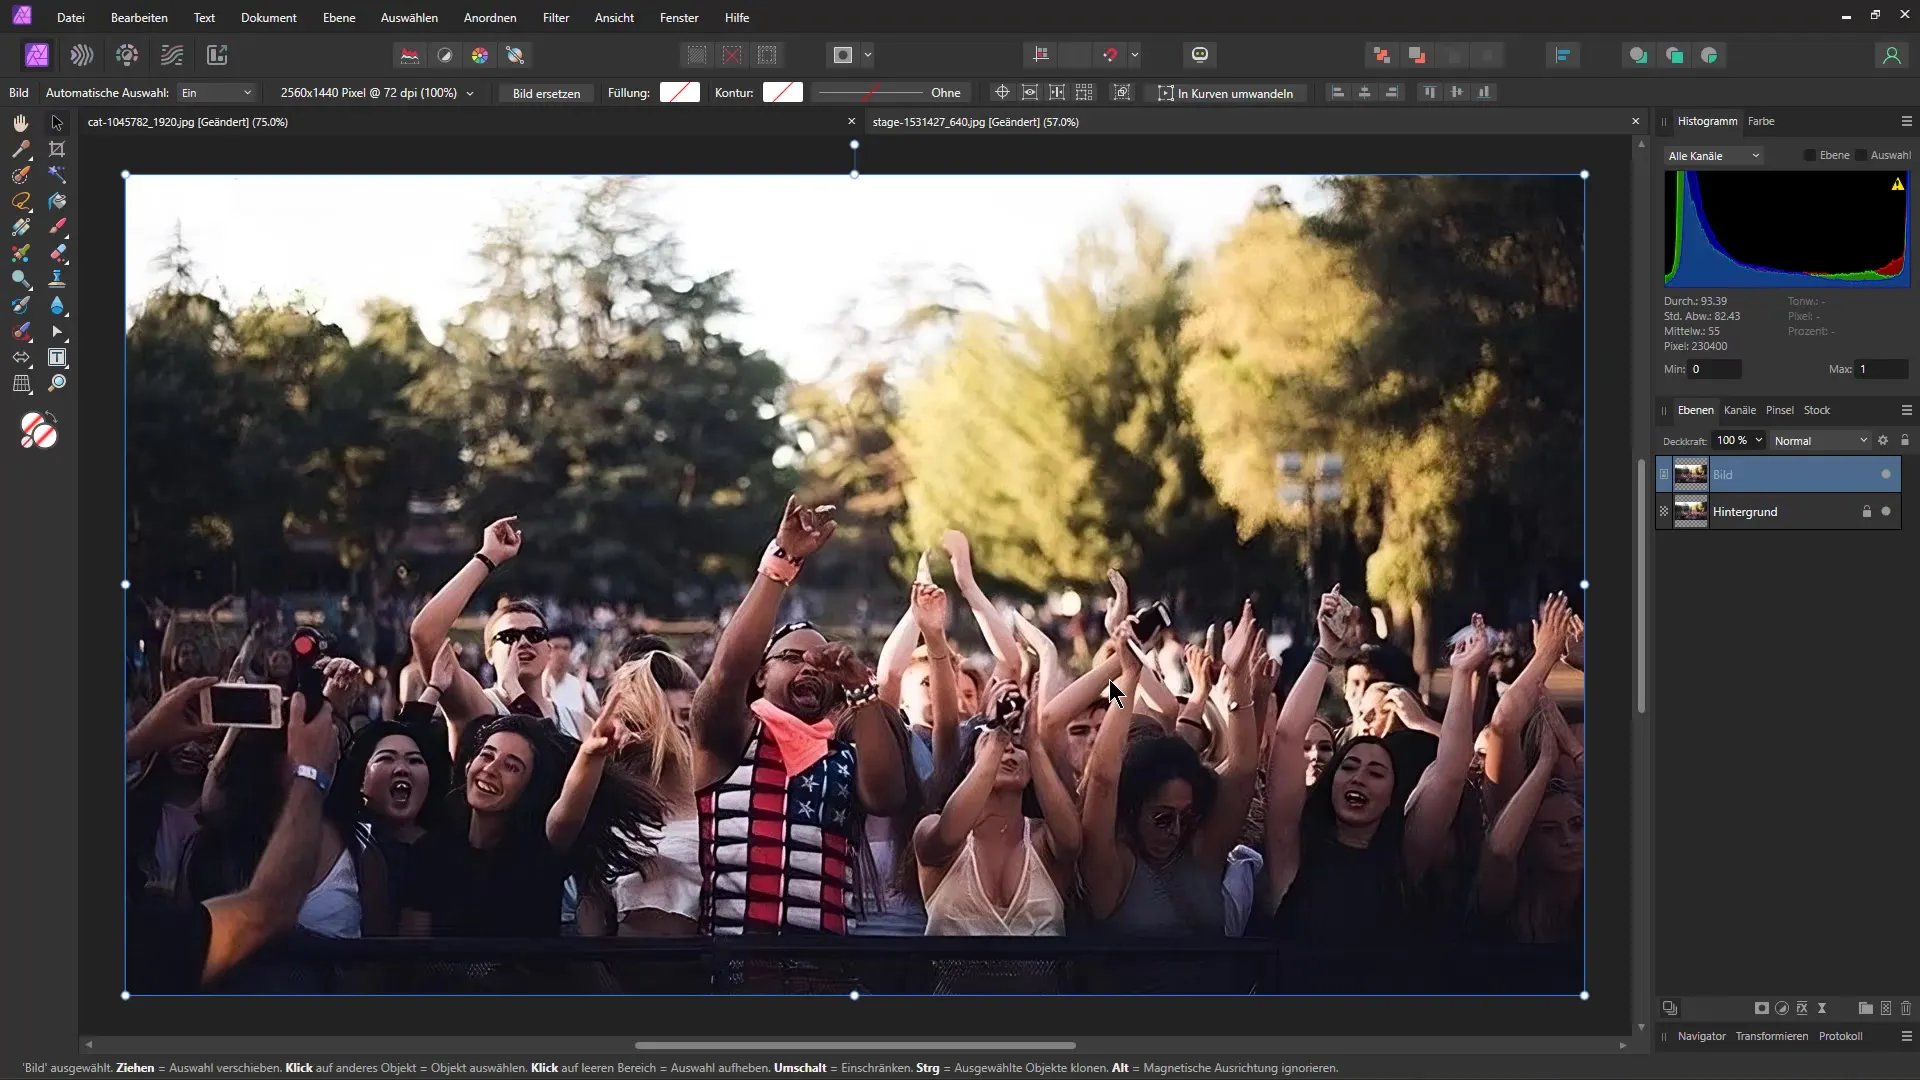1920x1080 pixels.
Task: Open the Histogramm panel options menu
Action: [x=1906, y=121]
